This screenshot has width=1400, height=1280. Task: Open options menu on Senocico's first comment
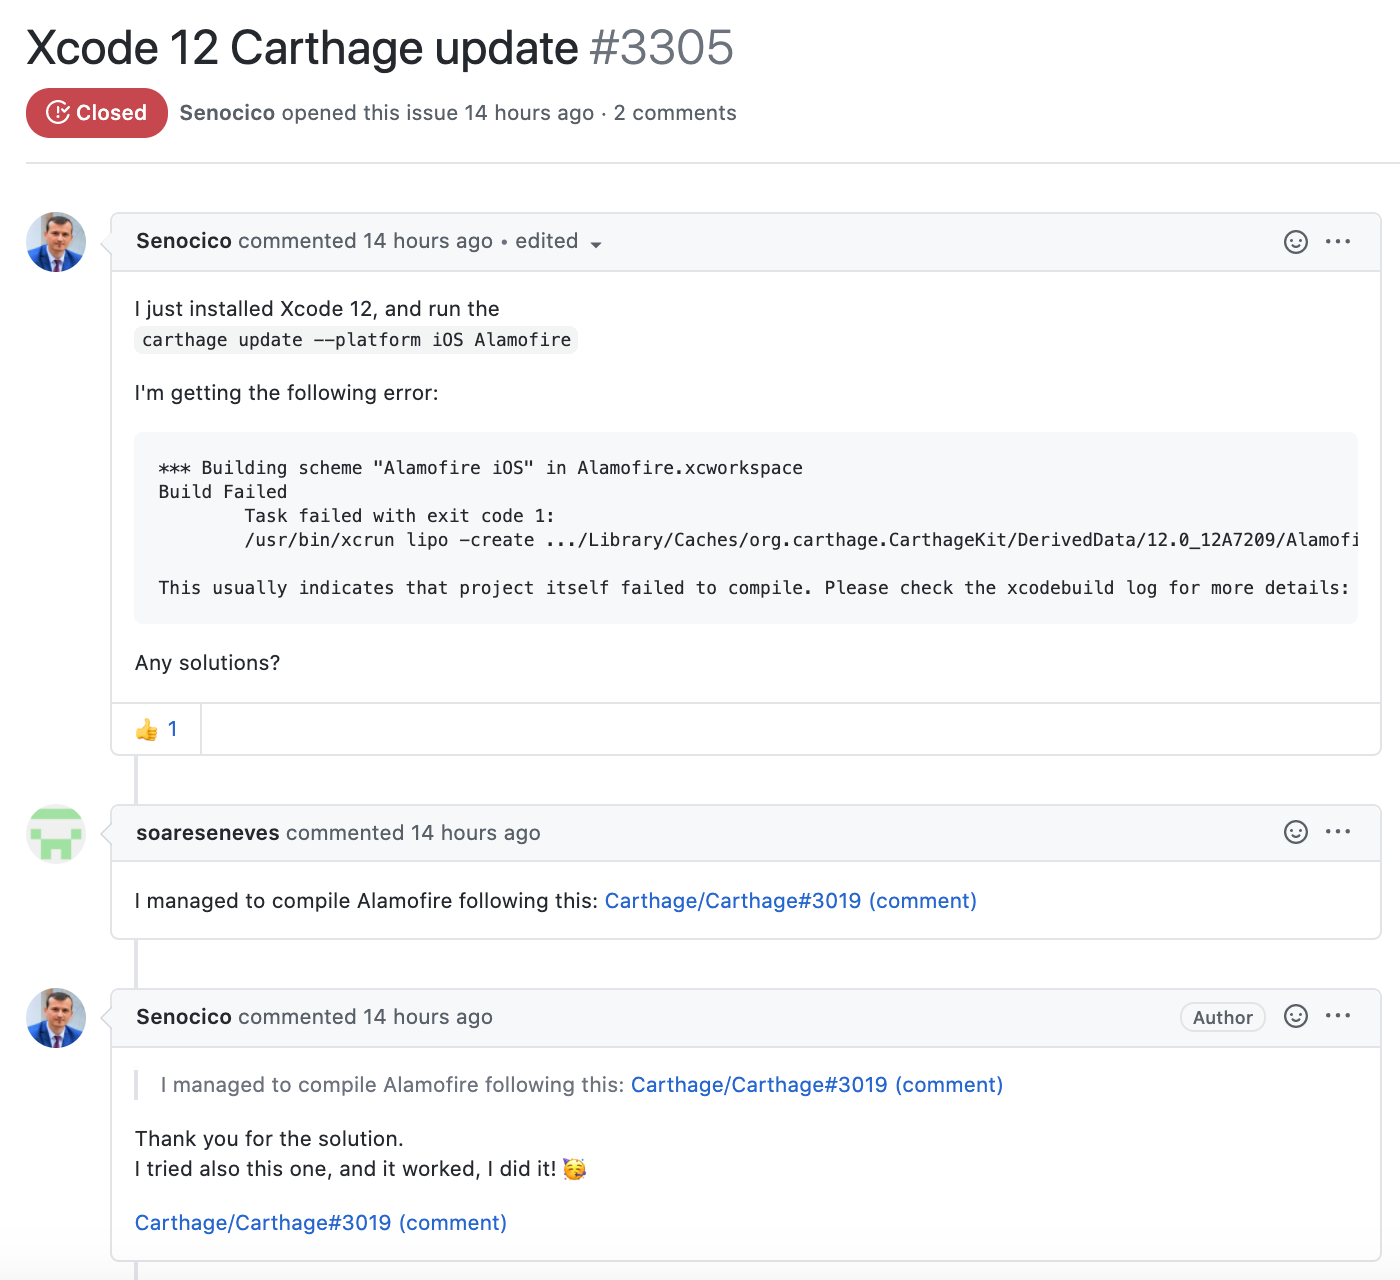[x=1338, y=242]
